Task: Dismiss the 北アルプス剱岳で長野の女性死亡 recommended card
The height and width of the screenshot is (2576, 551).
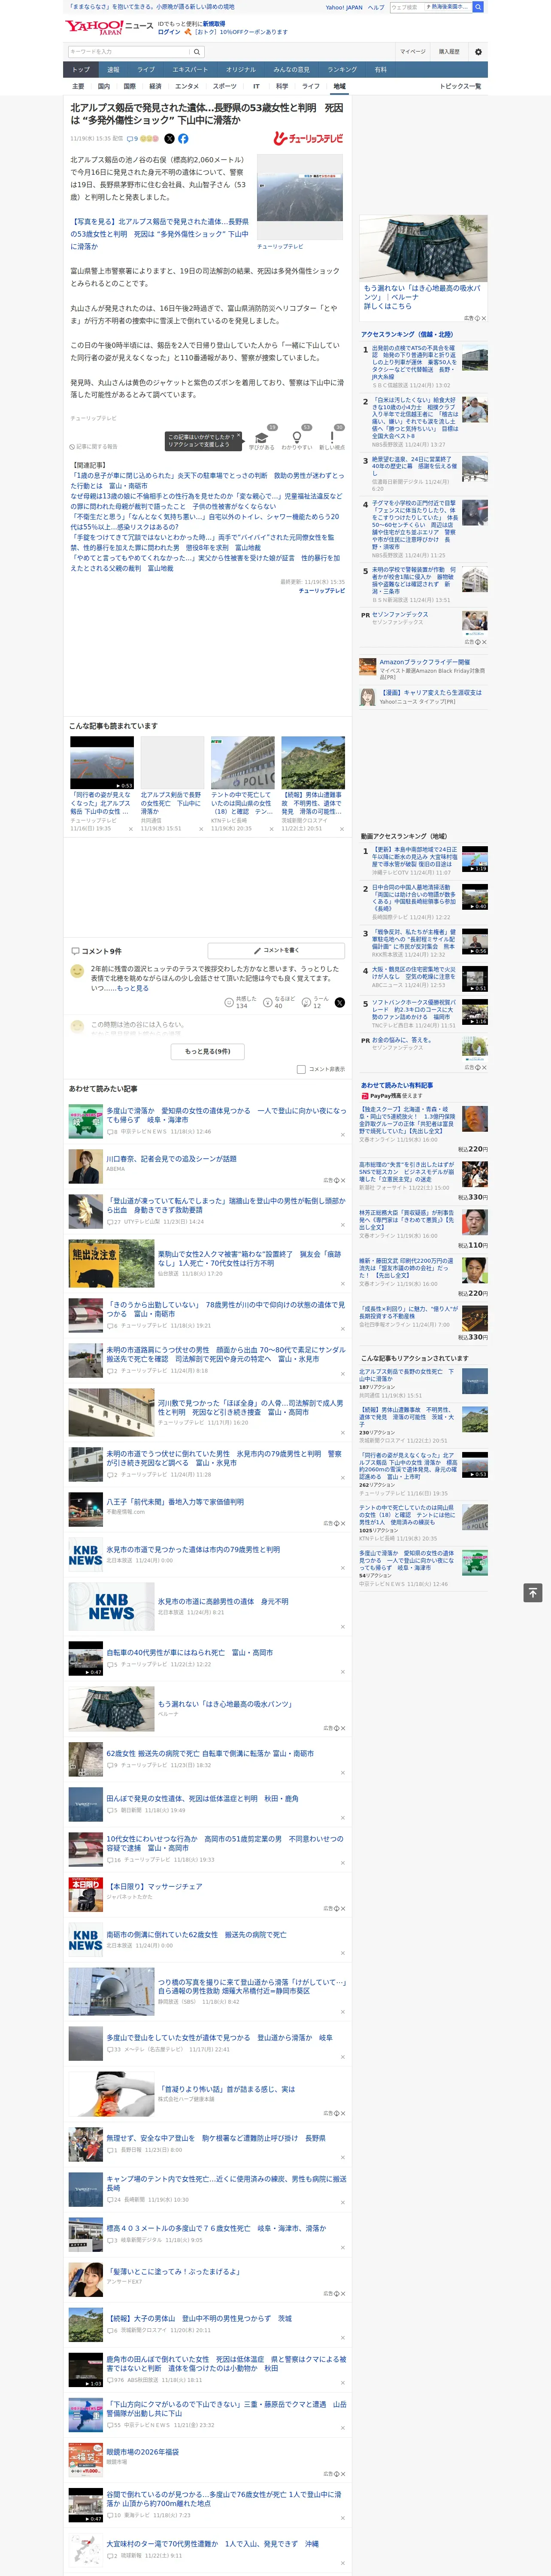Action: [200, 829]
